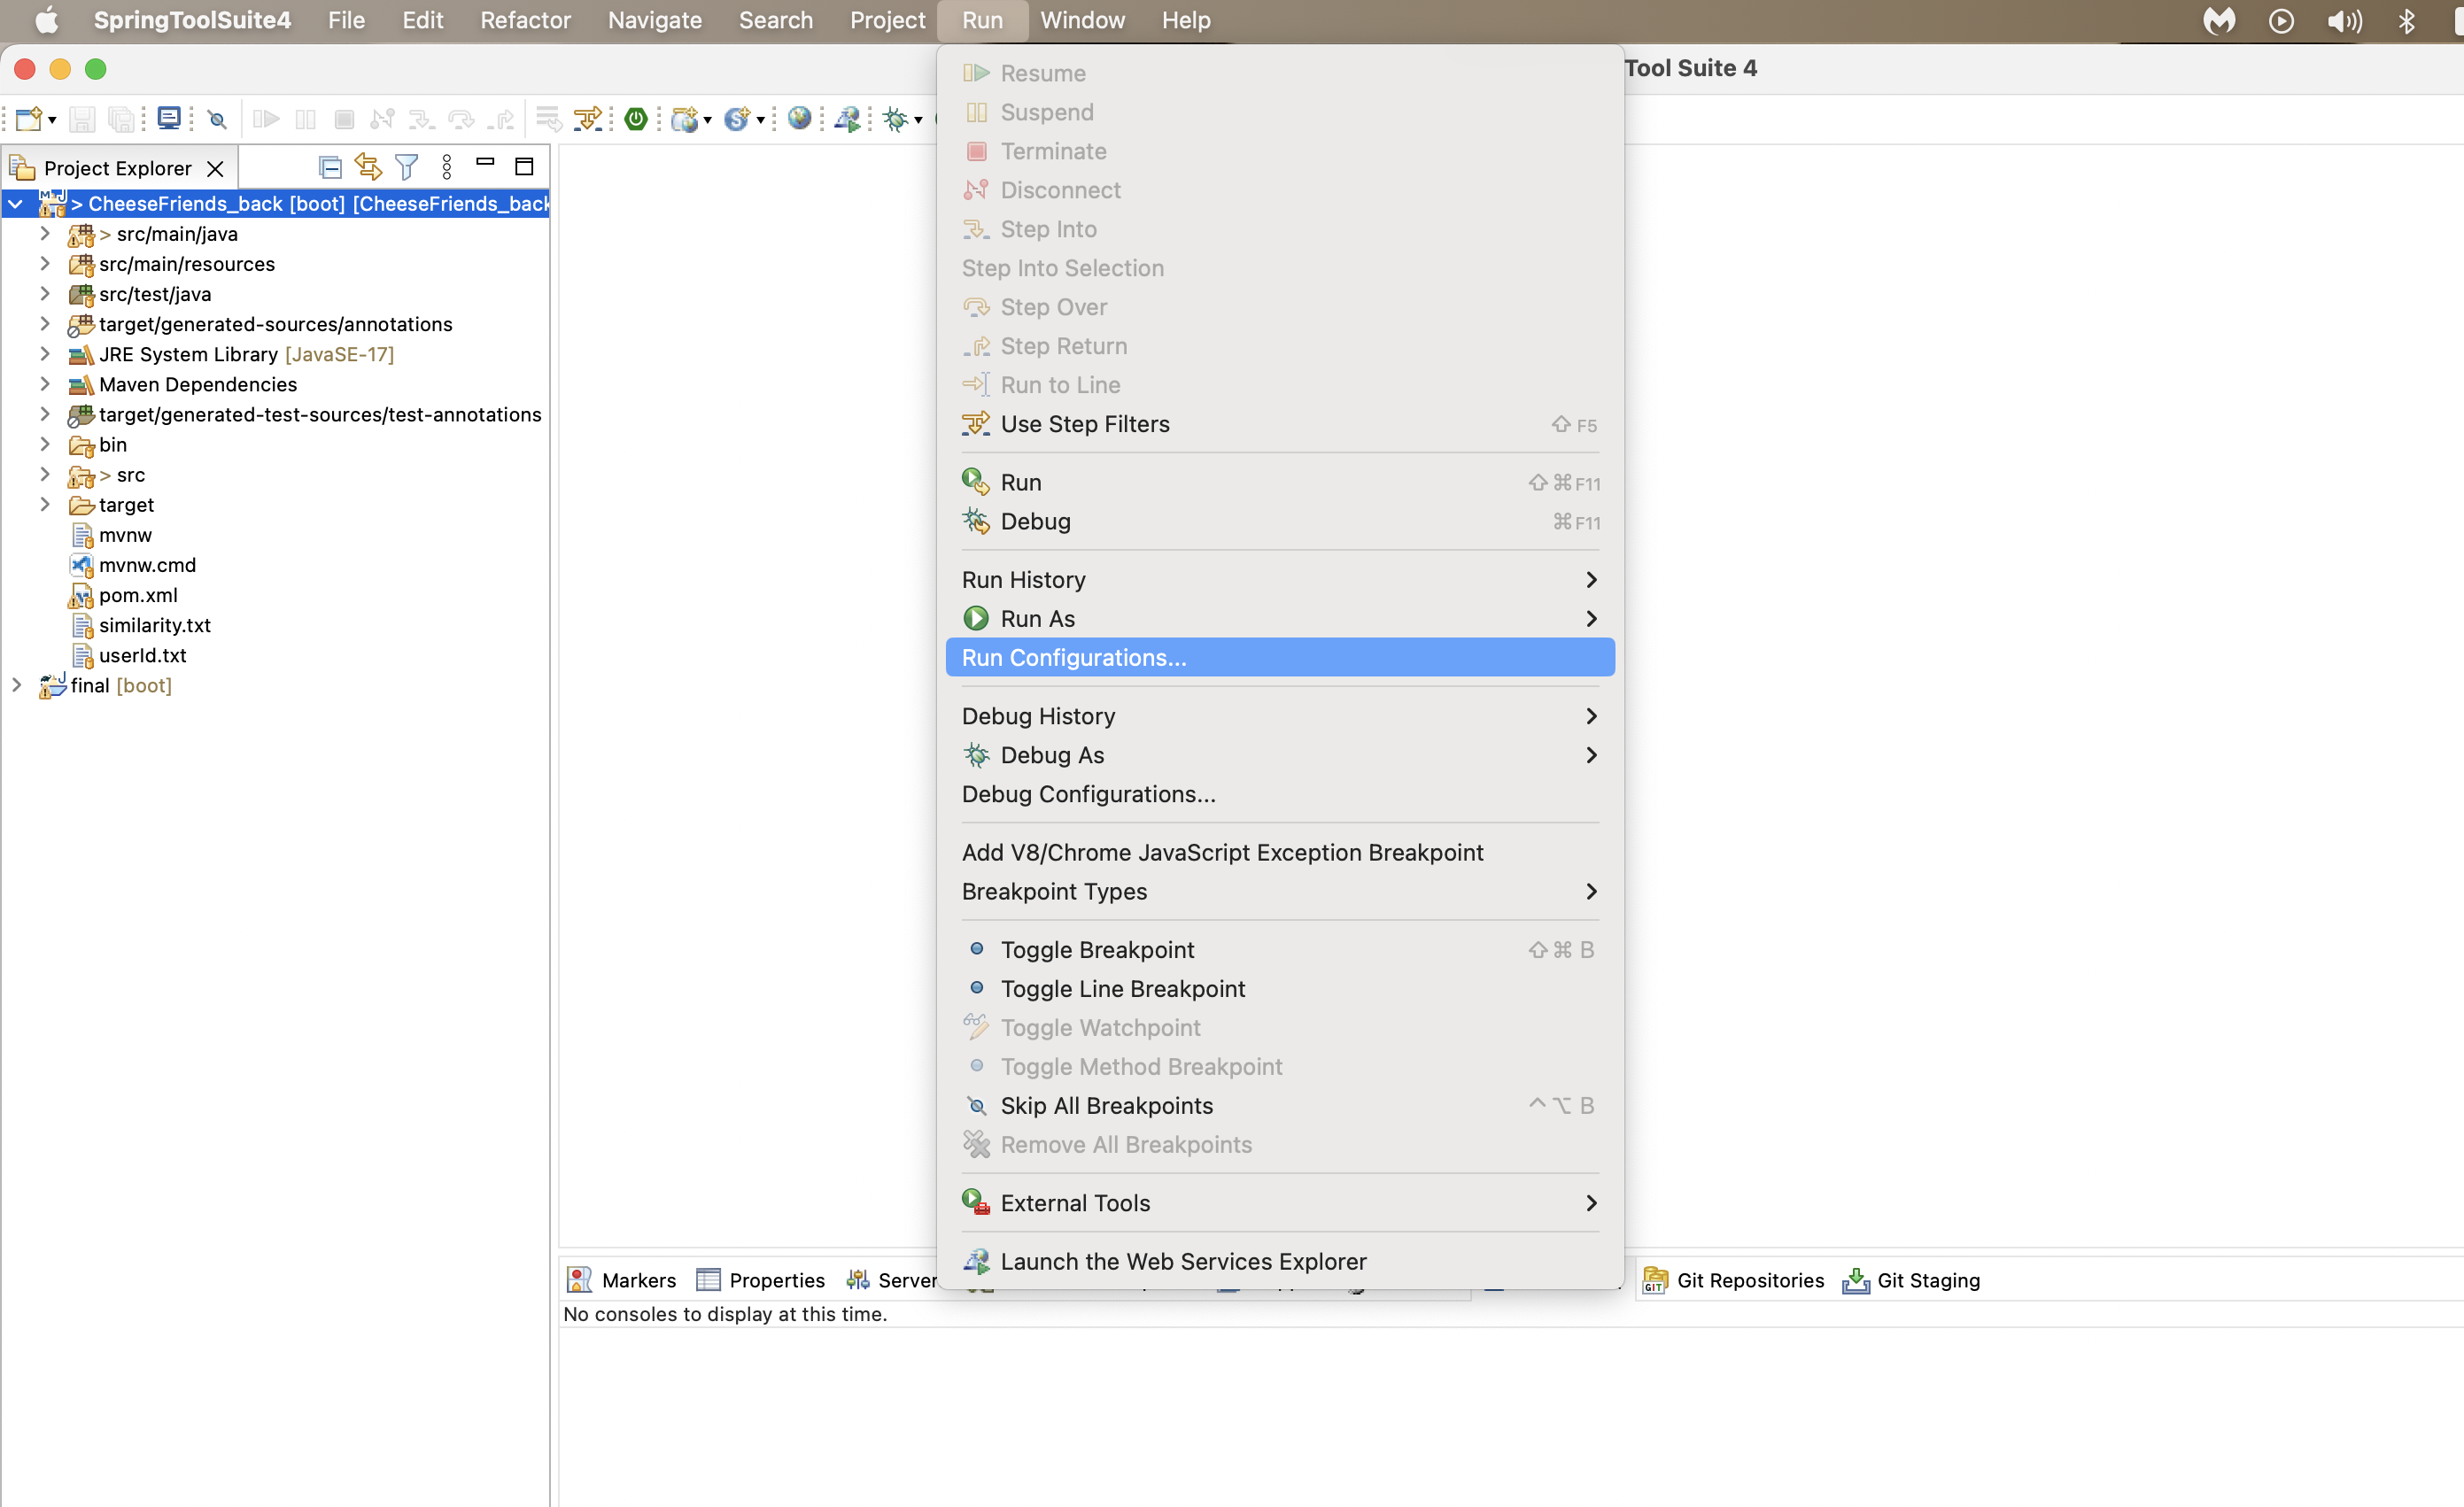
Task: Click Run menu entry with play icon
Action: pyautogui.click(x=1280, y=482)
